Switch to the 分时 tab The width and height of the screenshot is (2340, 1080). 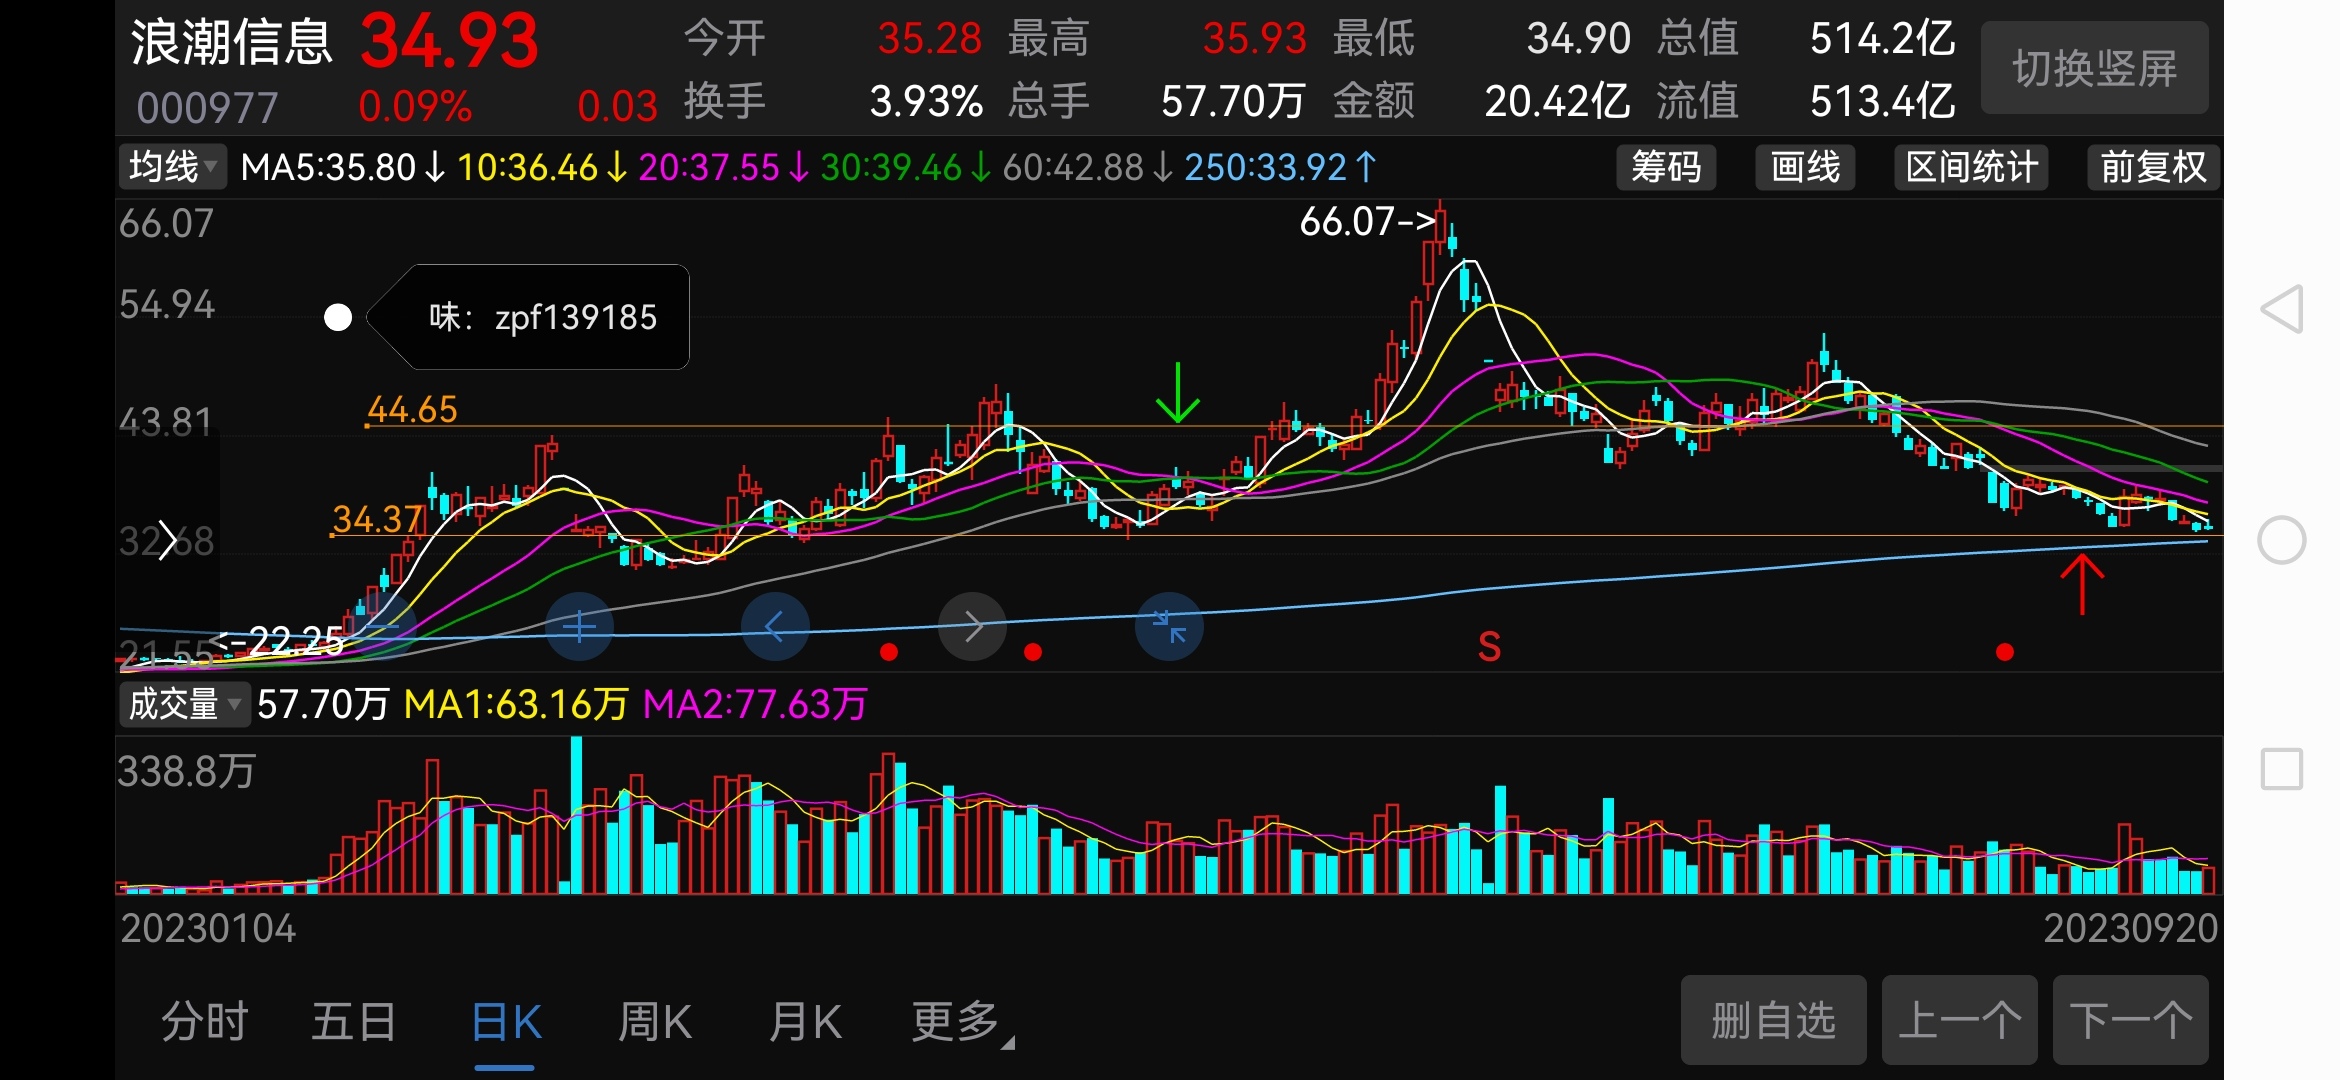click(x=205, y=1022)
